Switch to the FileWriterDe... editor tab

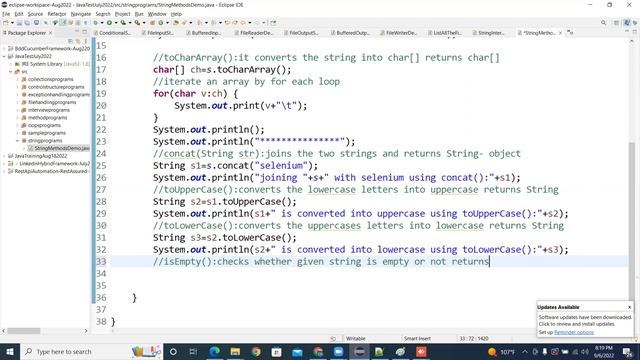point(399,33)
